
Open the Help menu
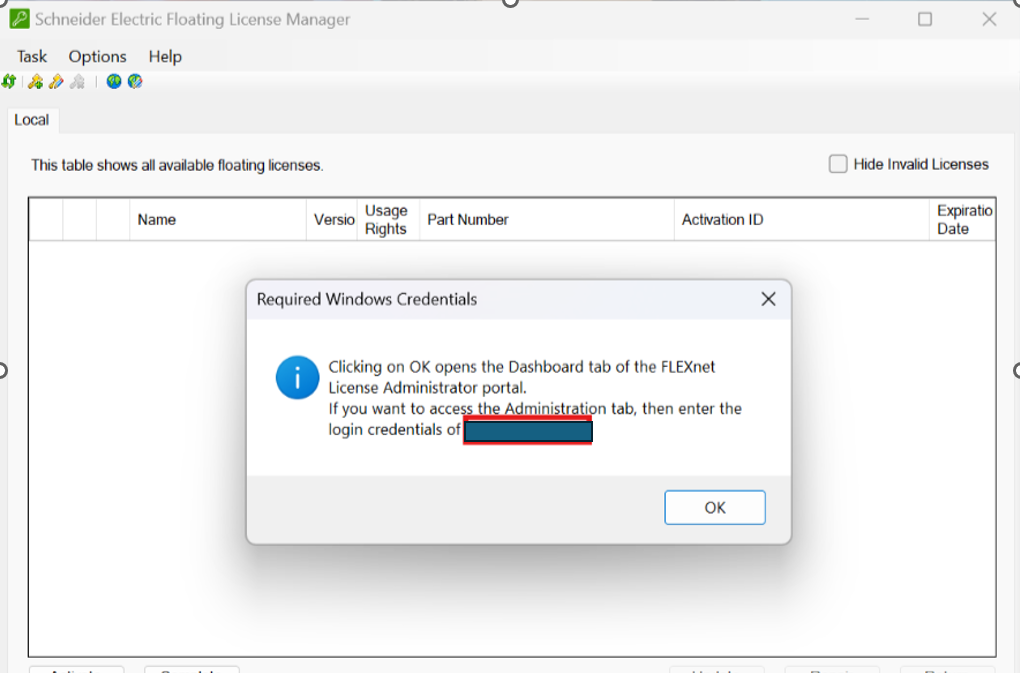tap(165, 57)
